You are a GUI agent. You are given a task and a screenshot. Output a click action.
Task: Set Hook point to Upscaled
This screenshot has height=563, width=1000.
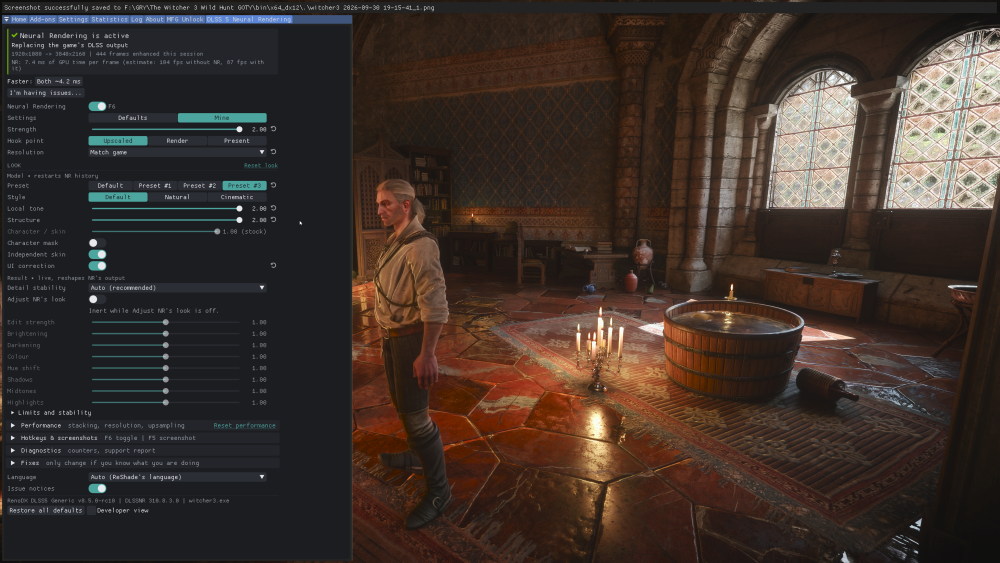click(118, 141)
